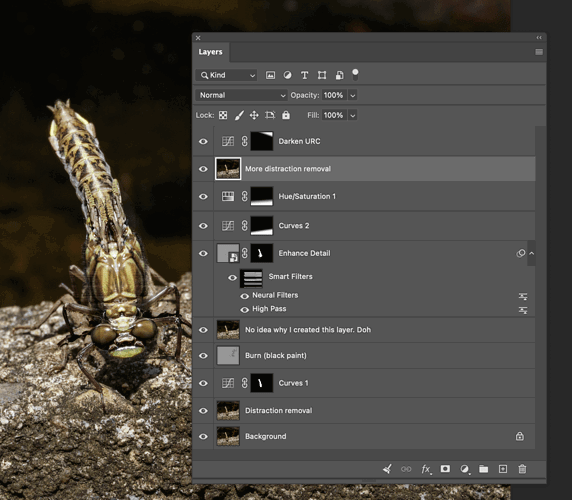
Task: Toggle High Pass filter visibility eye
Action: pyautogui.click(x=244, y=310)
